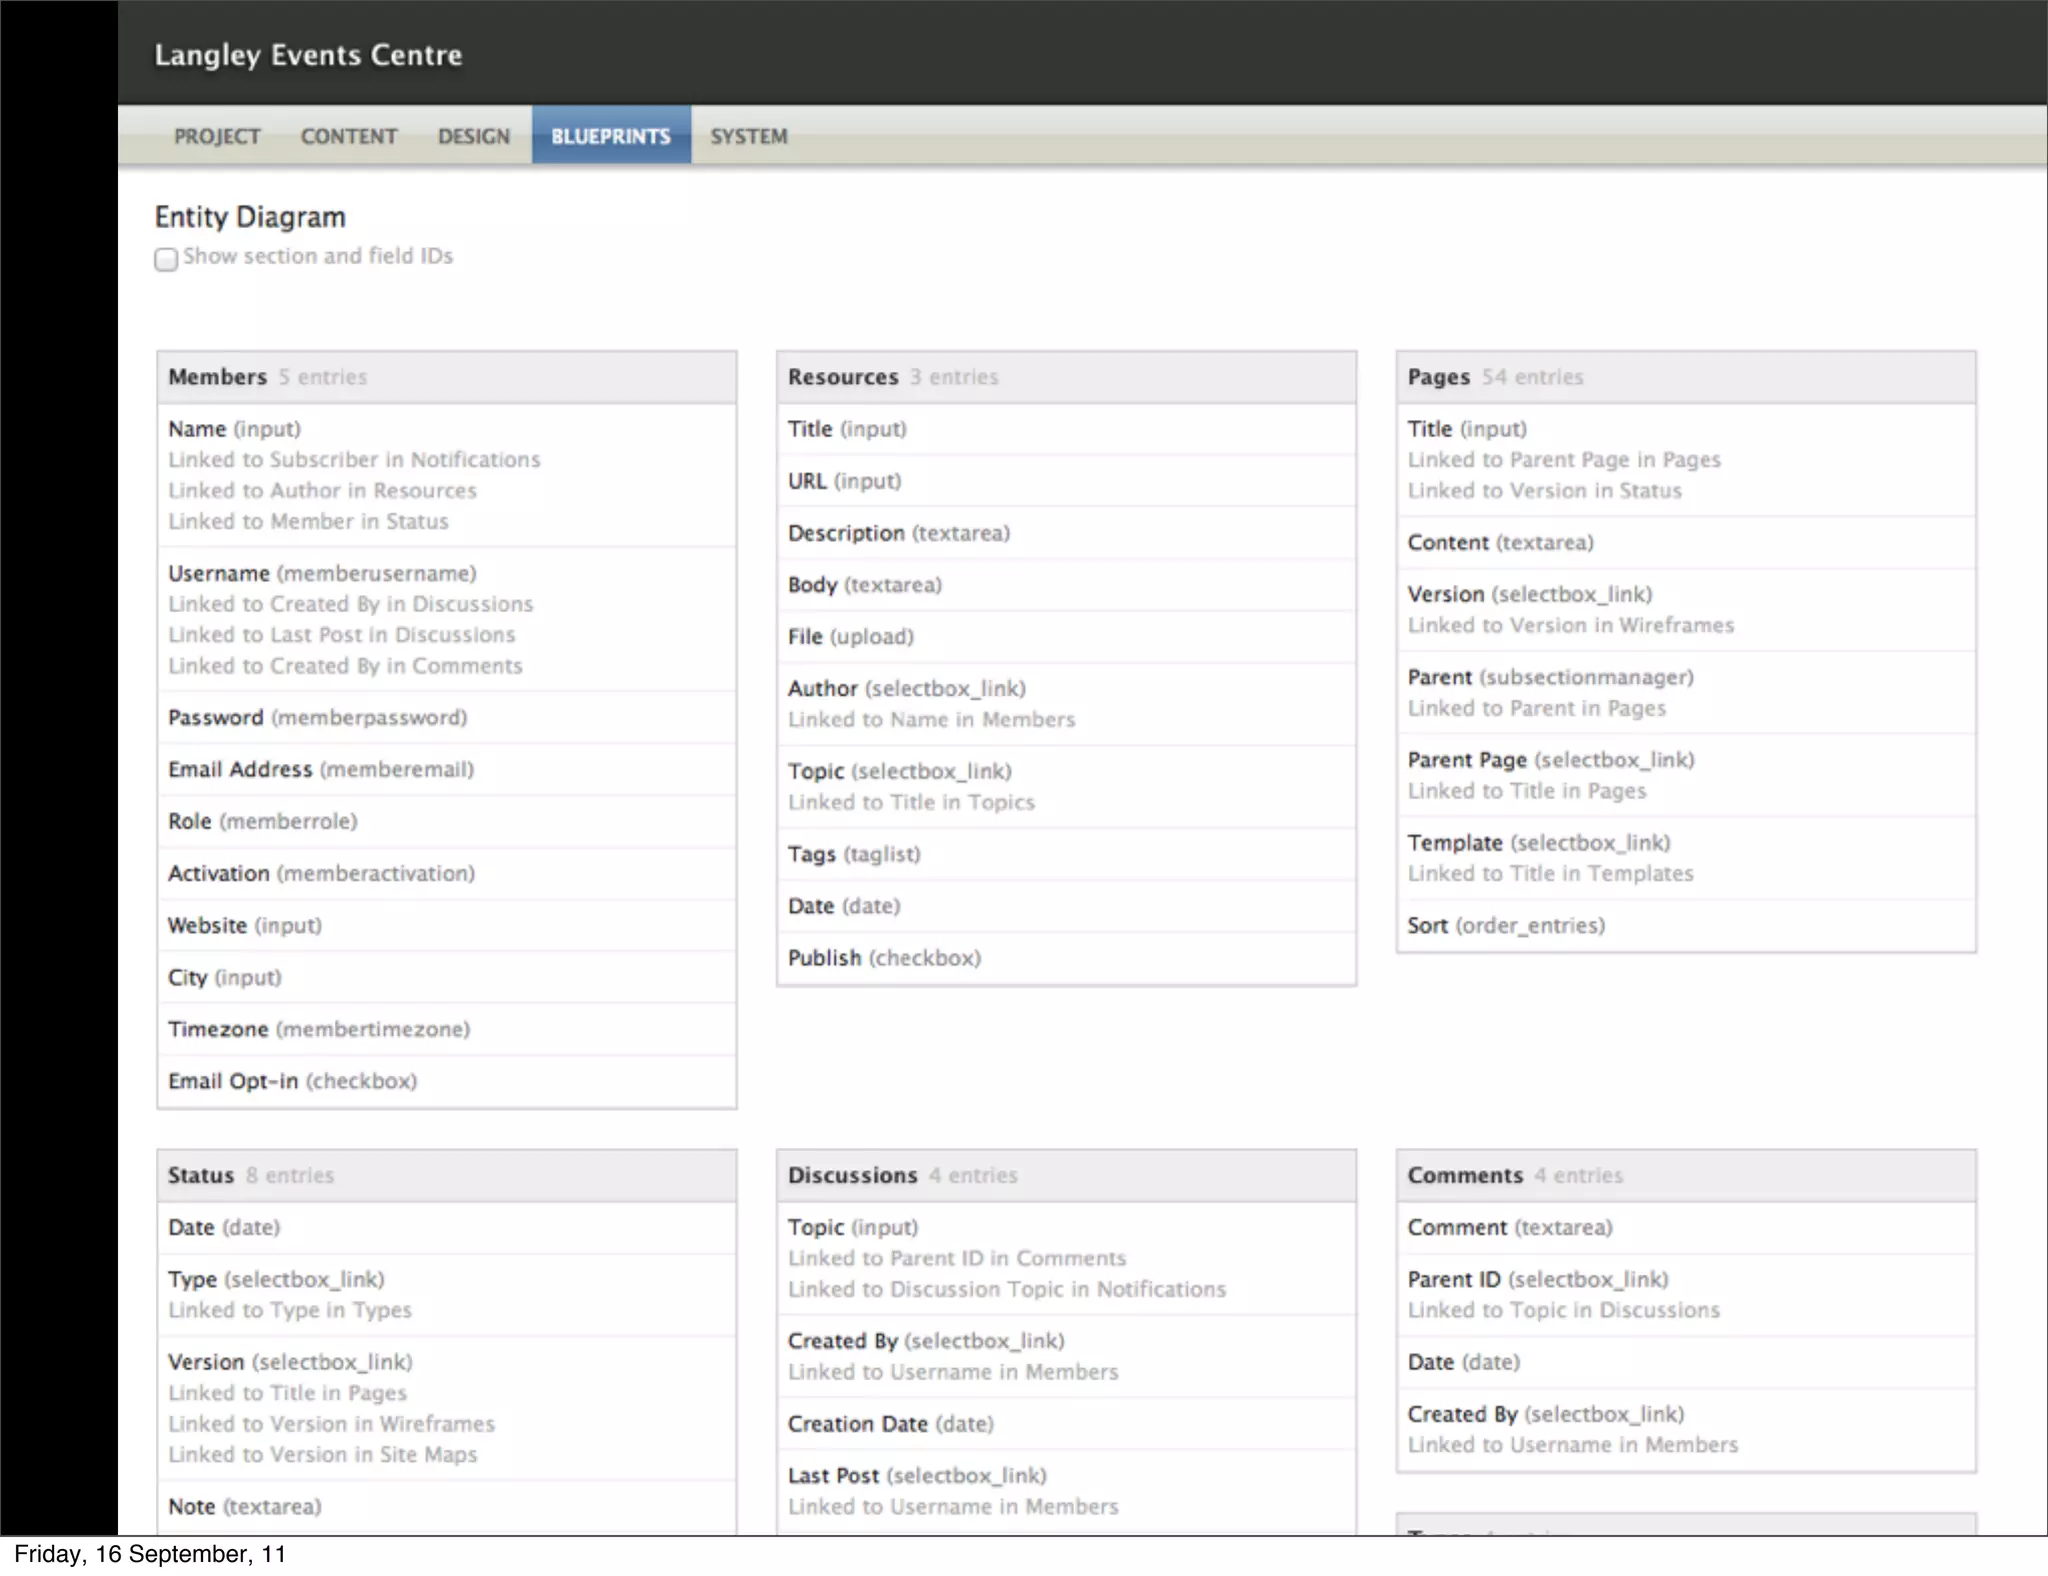Click the Langley Events Centre site title
The height and width of the screenshot is (1576, 2048).
pos(308,55)
